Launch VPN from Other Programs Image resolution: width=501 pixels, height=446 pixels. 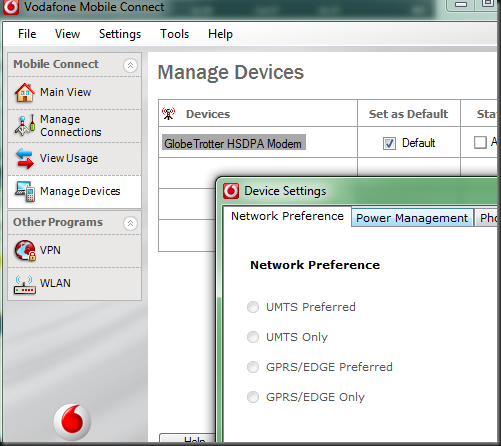[75, 250]
